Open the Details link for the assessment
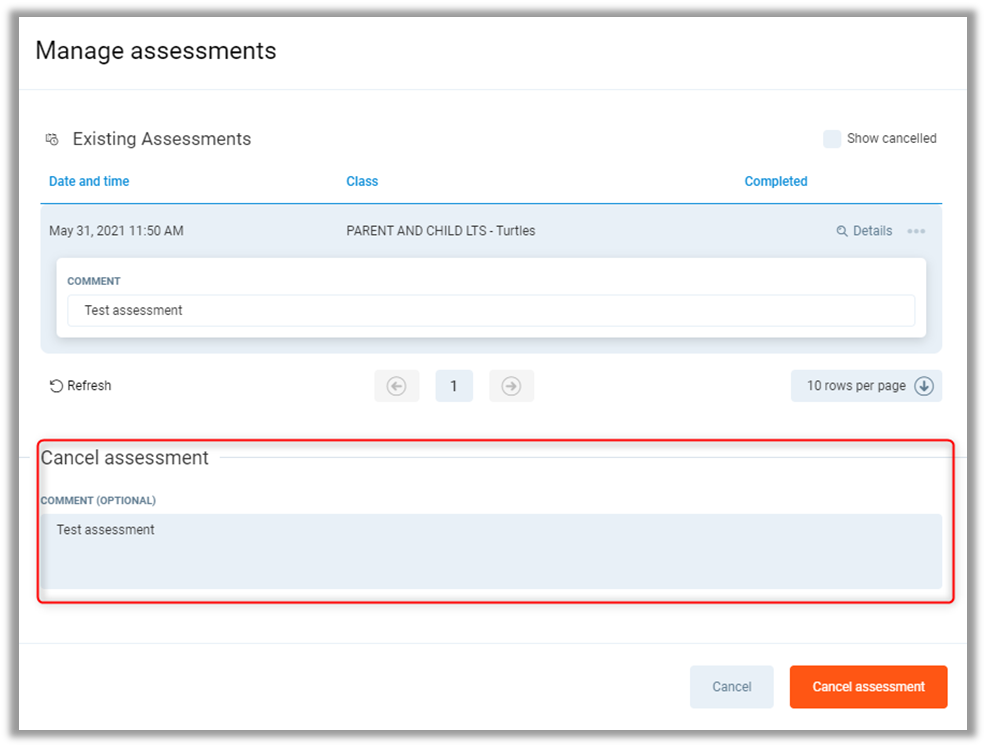986x747 pixels. tap(872, 231)
